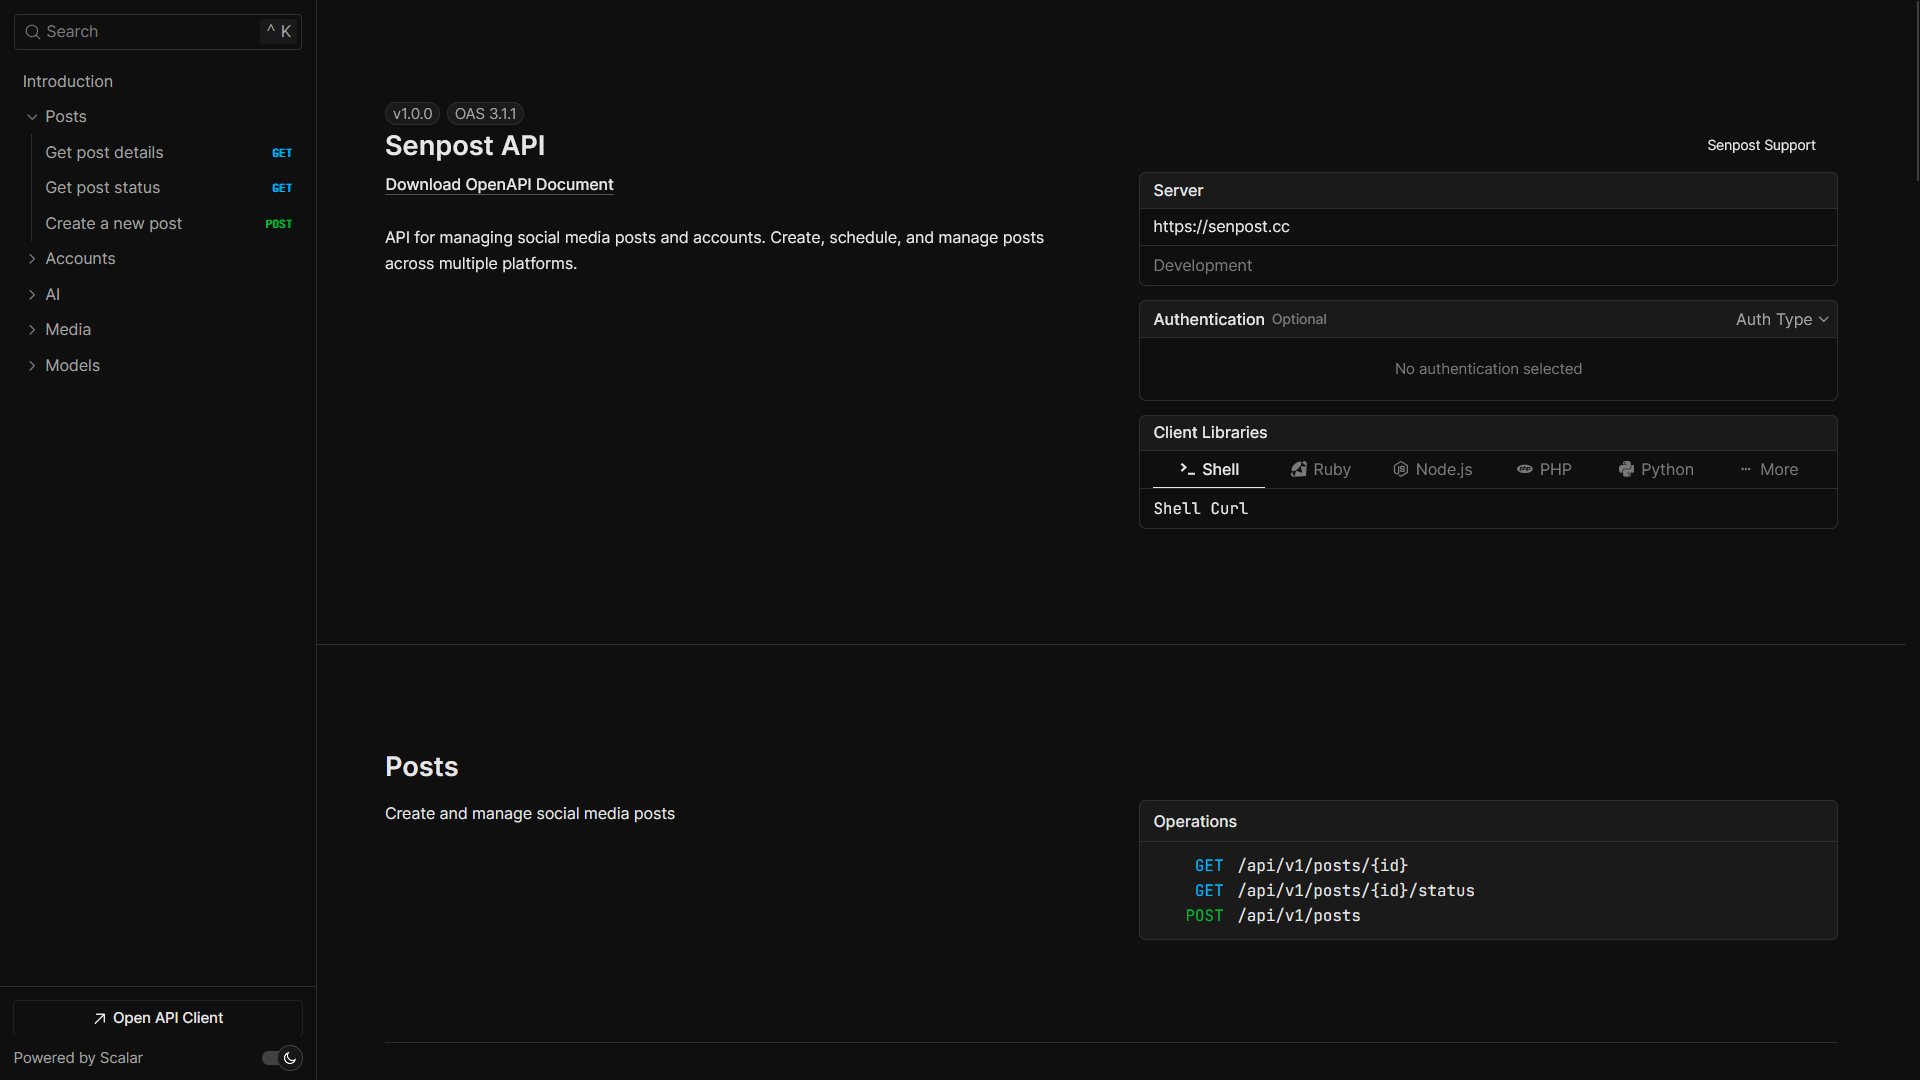The height and width of the screenshot is (1080, 1920).
Task: Expand the Models sidebar section
Action: coord(32,366)
